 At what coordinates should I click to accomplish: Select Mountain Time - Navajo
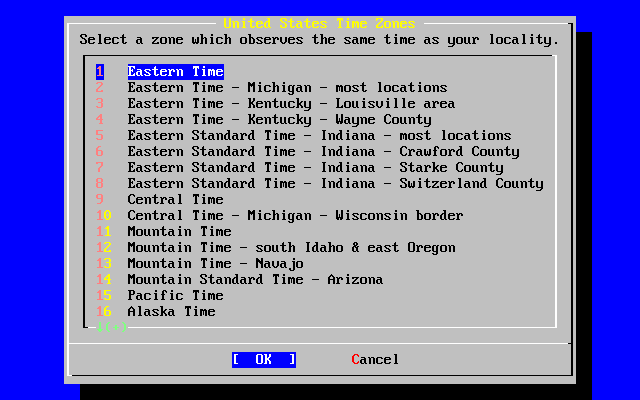(x=215, y=264)
